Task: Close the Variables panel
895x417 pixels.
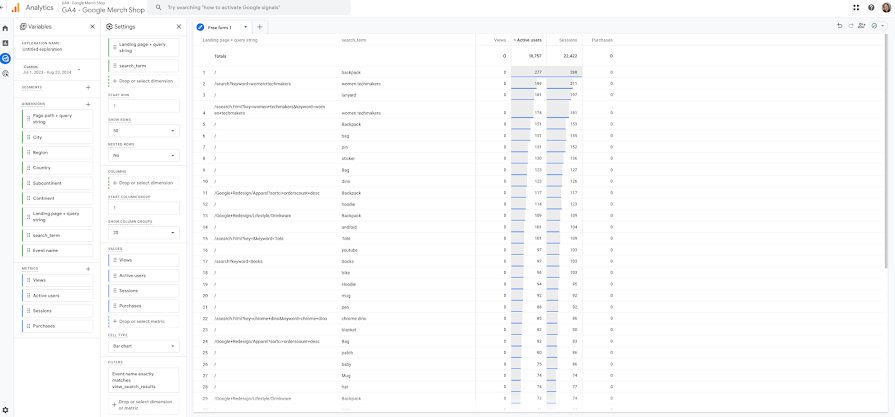Action: click(x=92, y=26)
